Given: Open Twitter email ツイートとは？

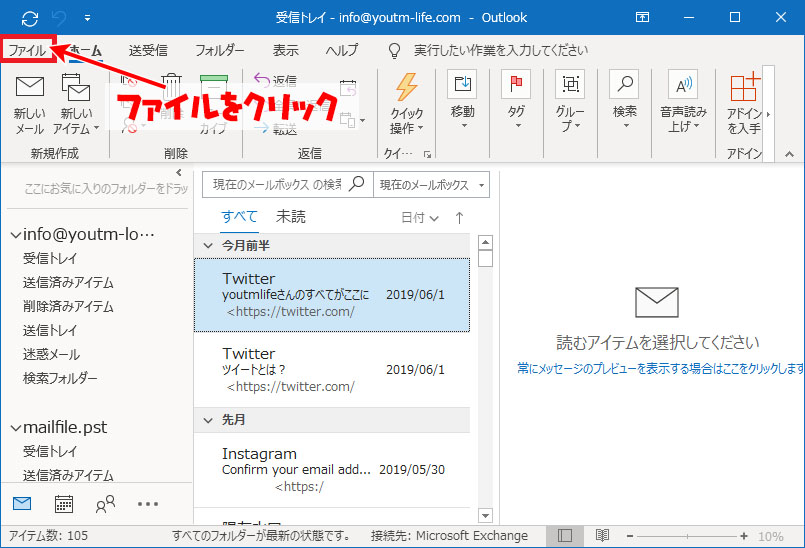Looking at the screenshot, I should 332,370.
